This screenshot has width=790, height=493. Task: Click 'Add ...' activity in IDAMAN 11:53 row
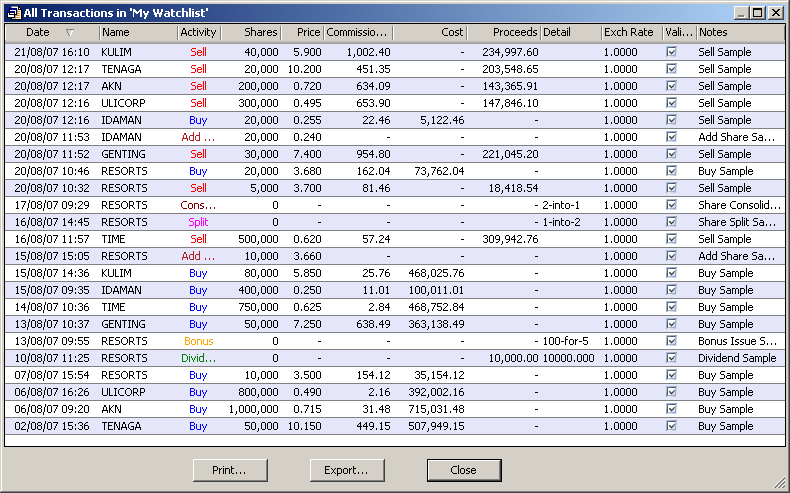(x=198, y=137)
